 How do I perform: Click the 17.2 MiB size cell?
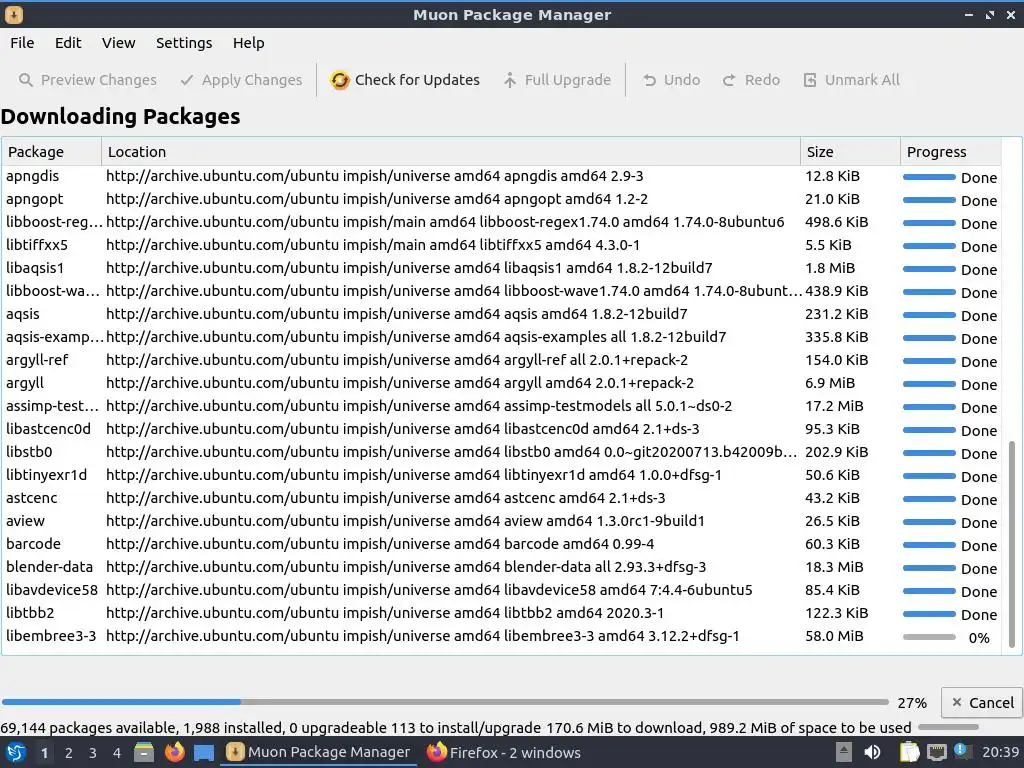(x=834, y=406)
